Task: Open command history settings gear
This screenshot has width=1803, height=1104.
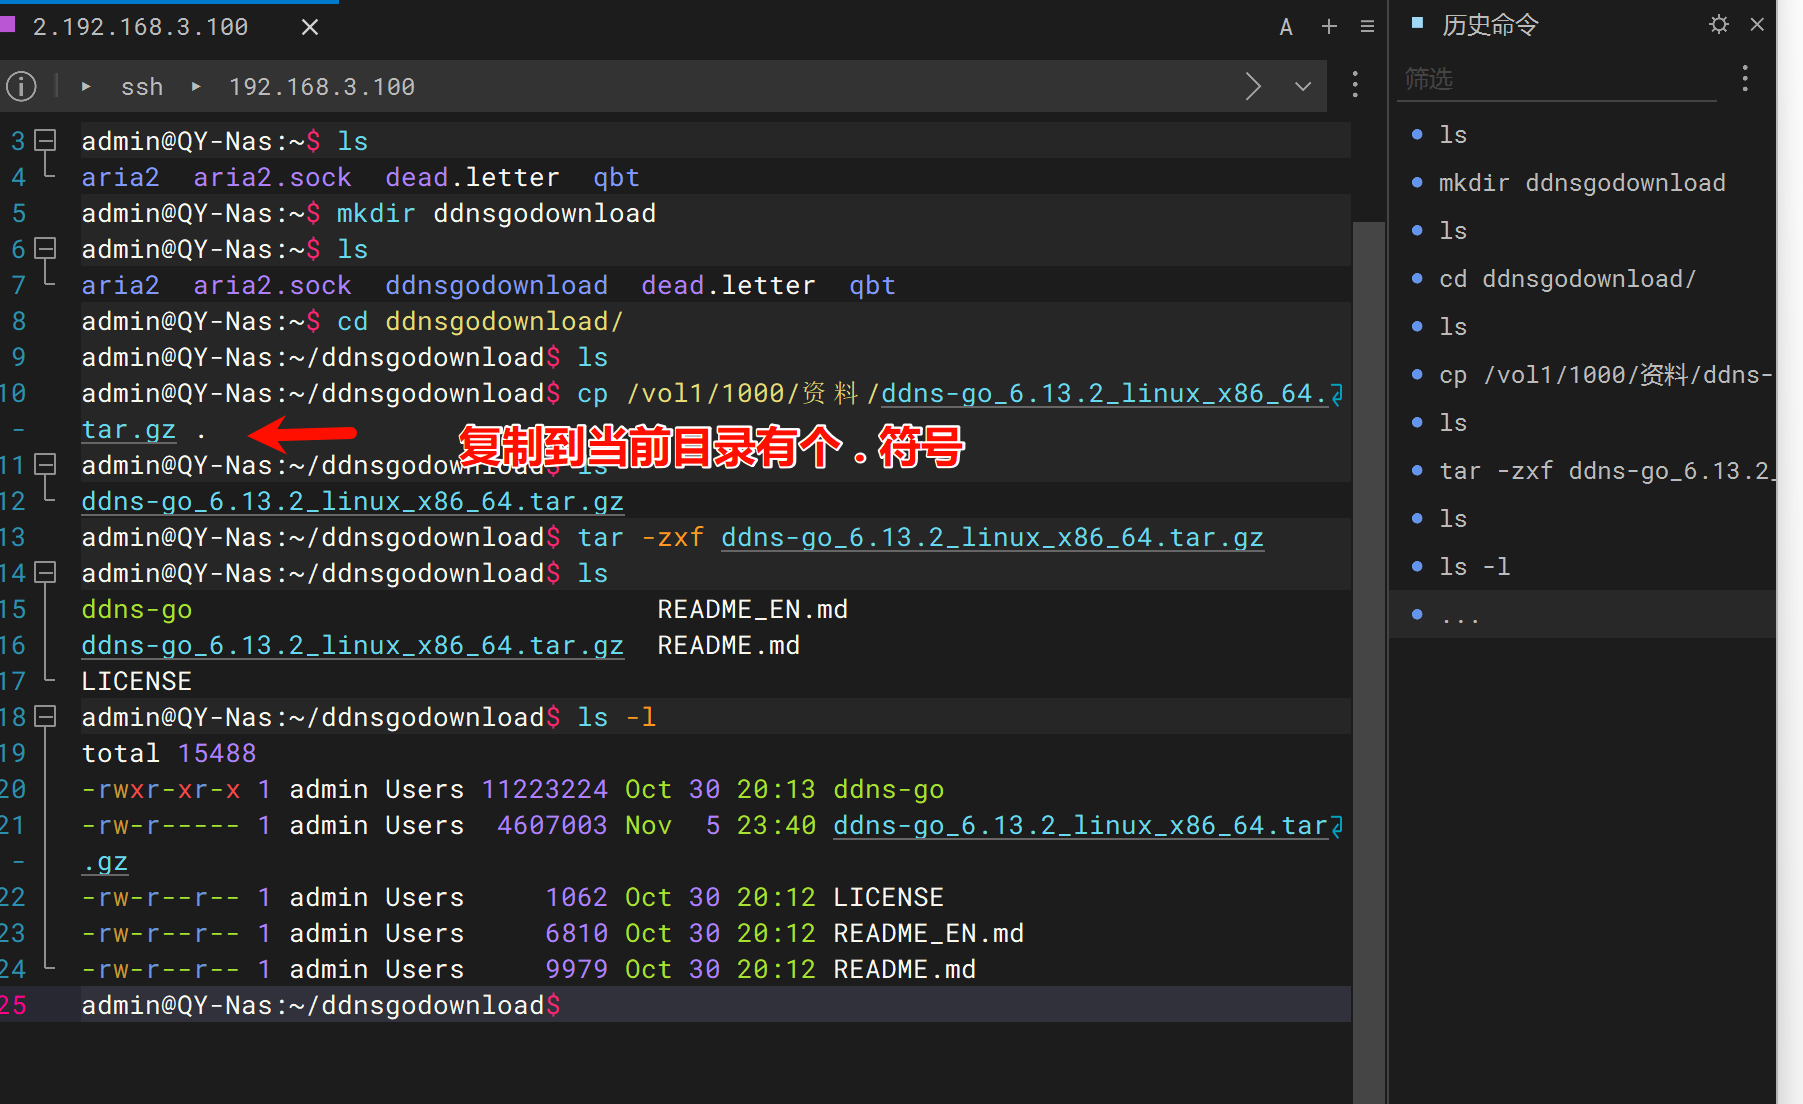Action: (x=1718, y=25)
